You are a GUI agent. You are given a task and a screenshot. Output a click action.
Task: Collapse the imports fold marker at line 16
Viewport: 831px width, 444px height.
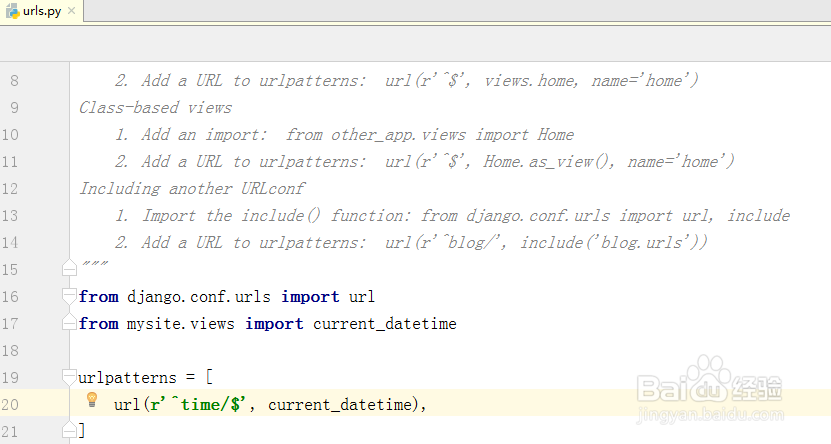click(69, 296)
